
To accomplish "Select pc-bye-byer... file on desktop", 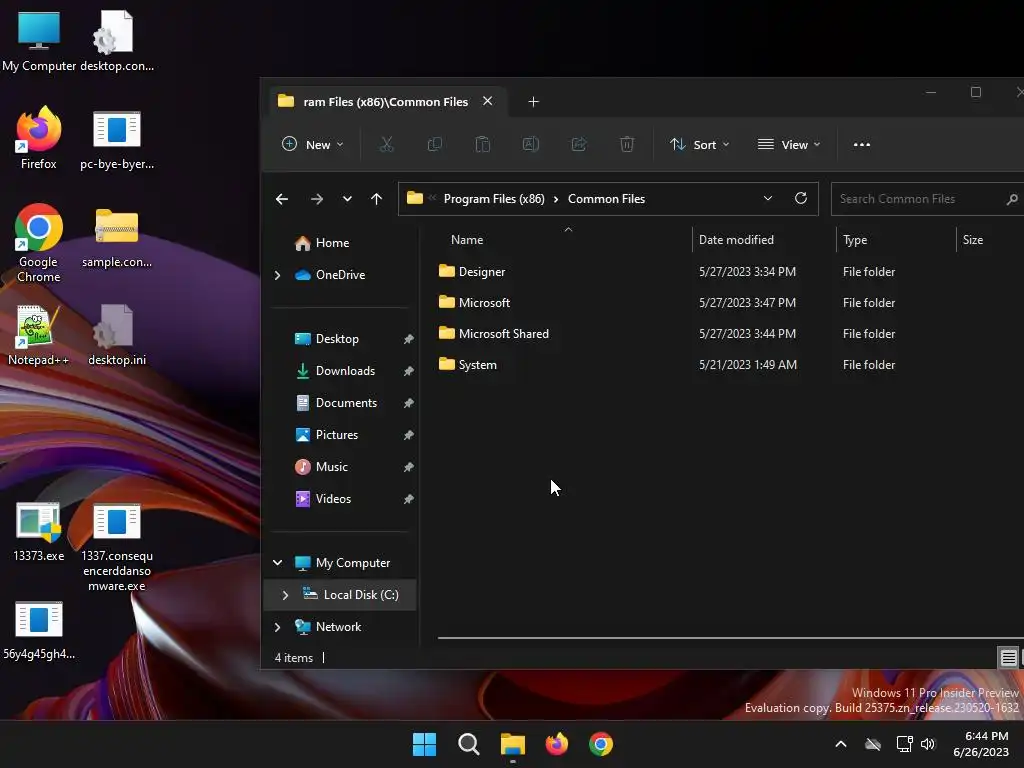I will 117,140.
